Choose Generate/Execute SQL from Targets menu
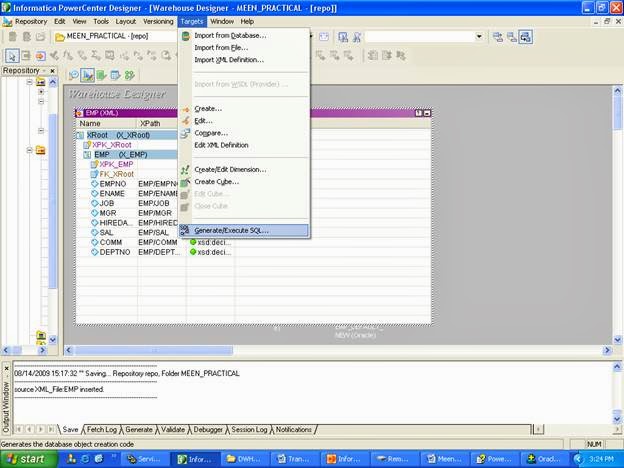 pos(244,230)
